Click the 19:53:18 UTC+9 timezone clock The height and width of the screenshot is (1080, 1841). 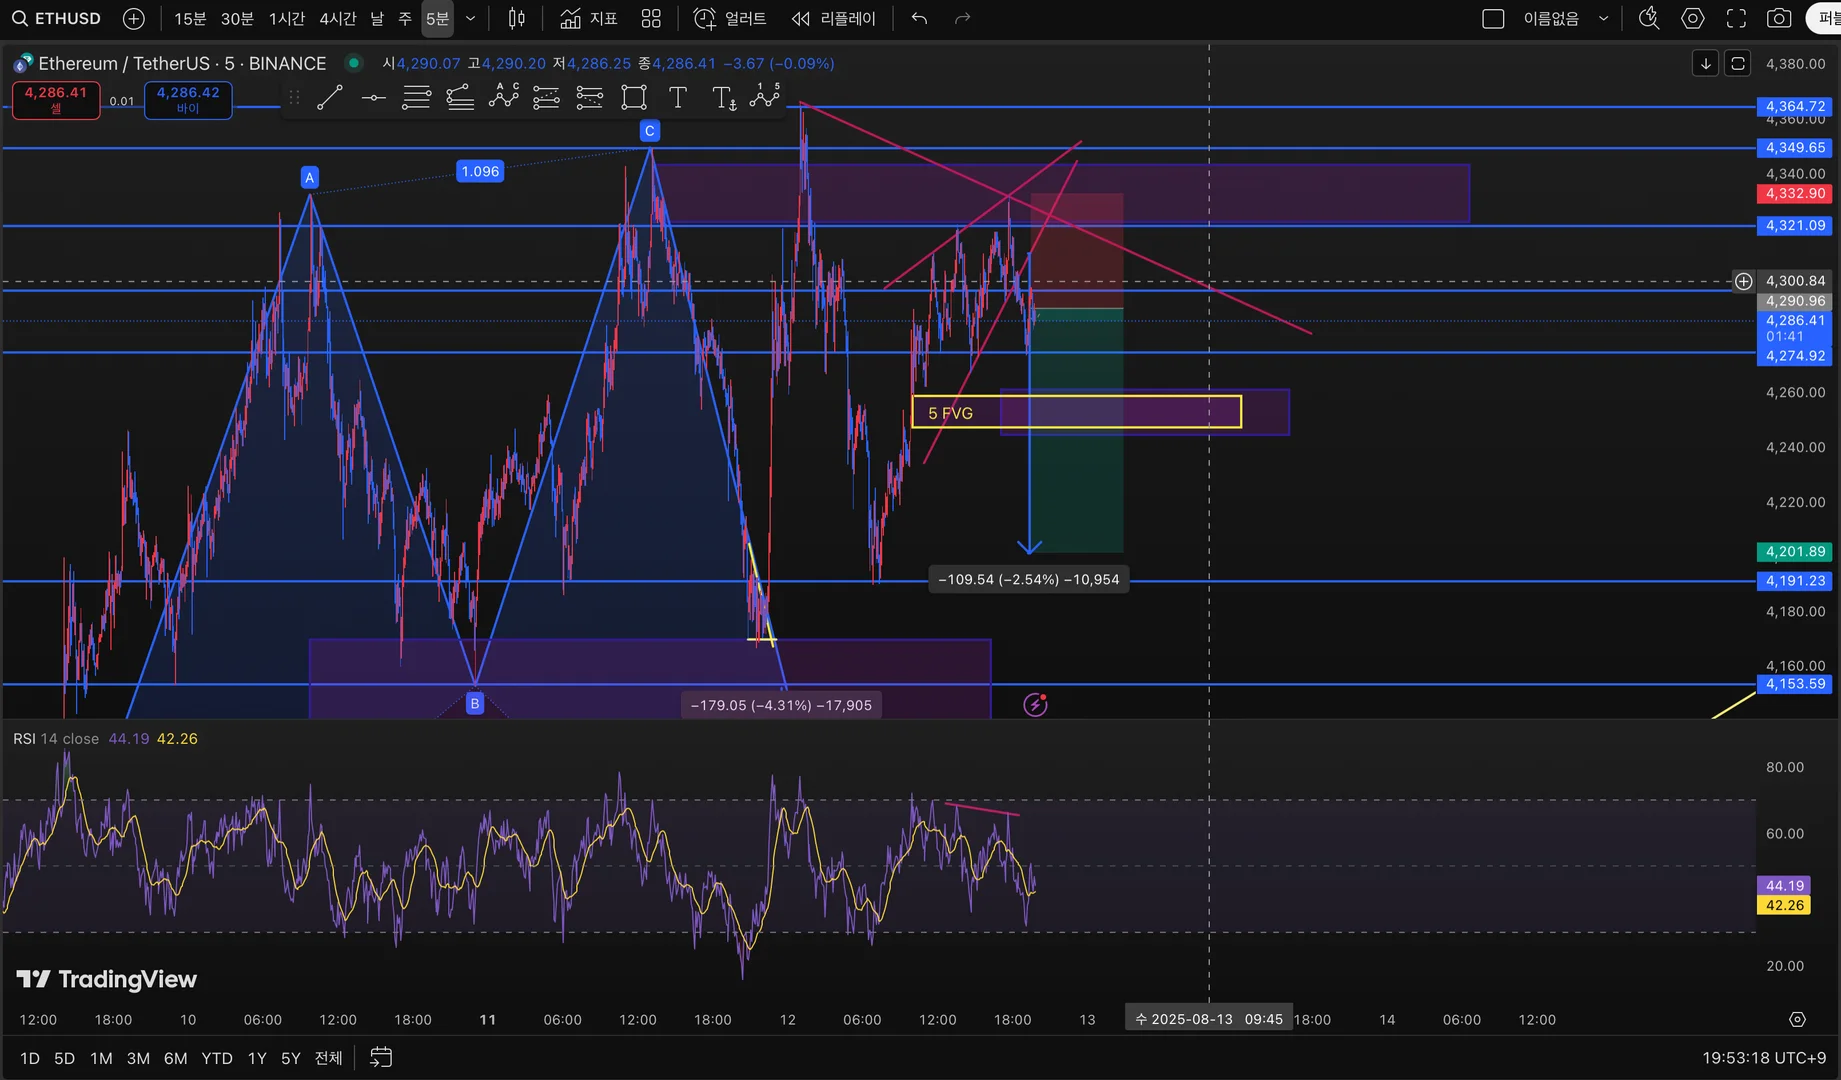1764,1058
